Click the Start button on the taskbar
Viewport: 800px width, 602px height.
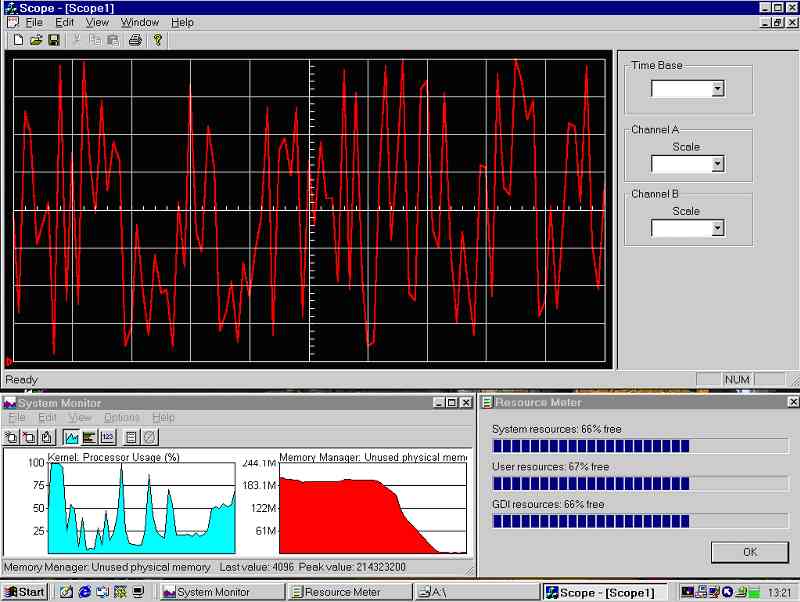pyautogui.click(x=25, y=592)
